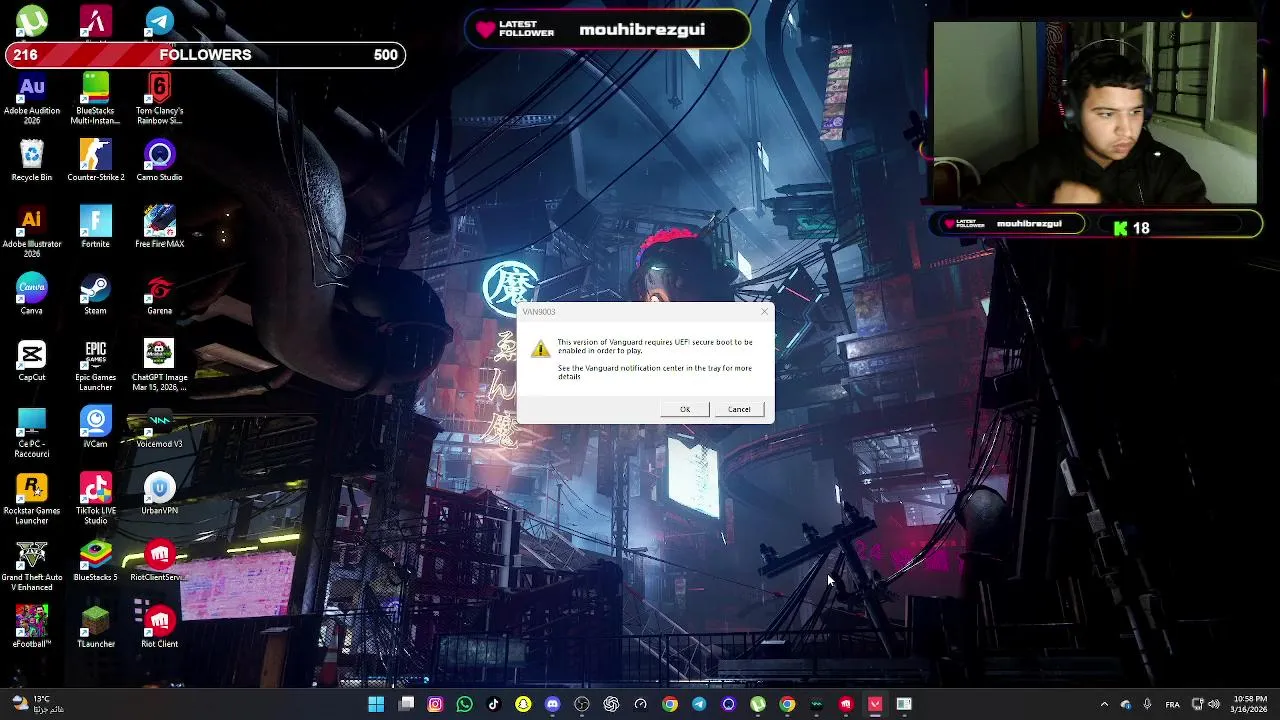1280x720 pixels.
Task: Open the OneDrive tray icon
Action: coord(1125,704)
